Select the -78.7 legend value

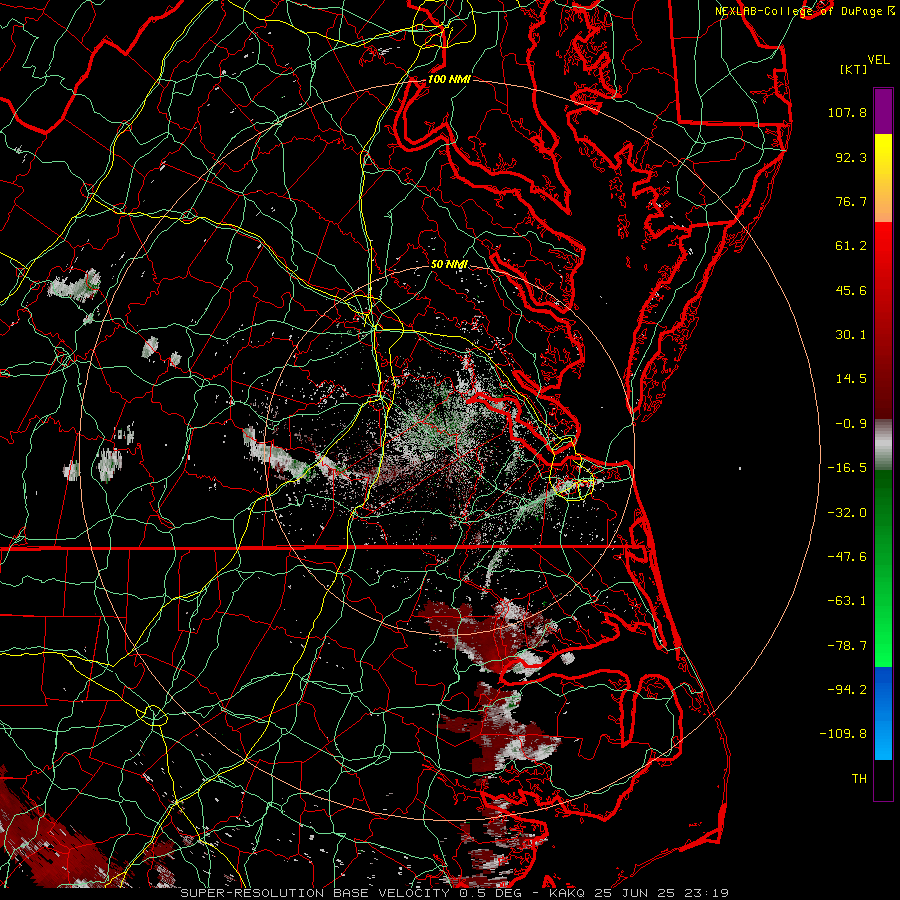847,646
